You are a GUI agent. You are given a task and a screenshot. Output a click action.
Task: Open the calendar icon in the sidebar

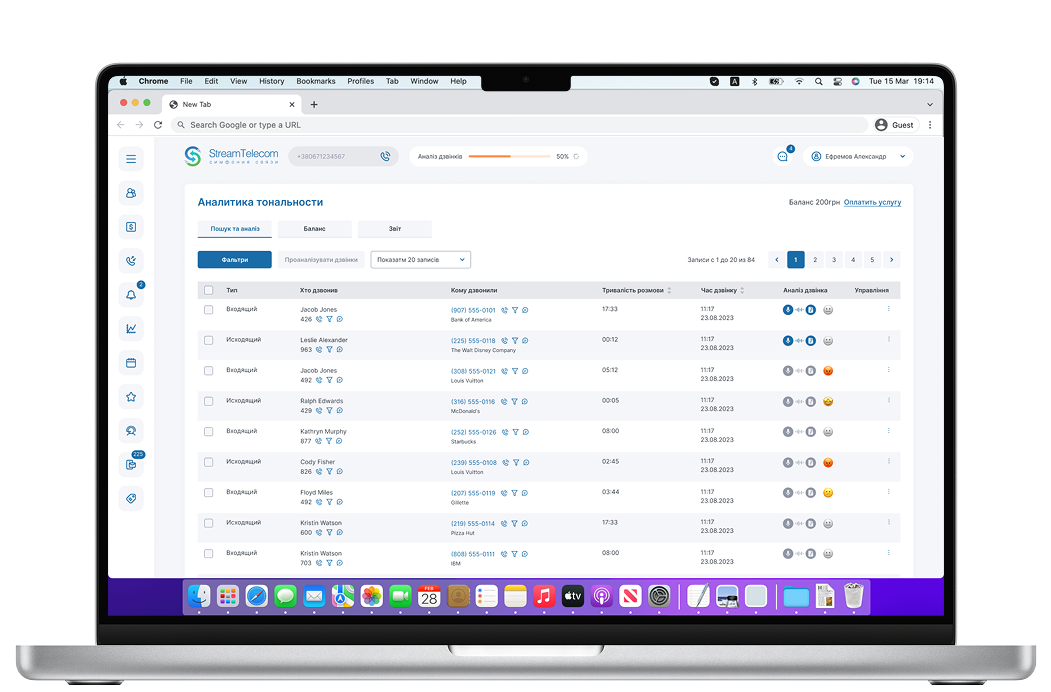point(131,362)
